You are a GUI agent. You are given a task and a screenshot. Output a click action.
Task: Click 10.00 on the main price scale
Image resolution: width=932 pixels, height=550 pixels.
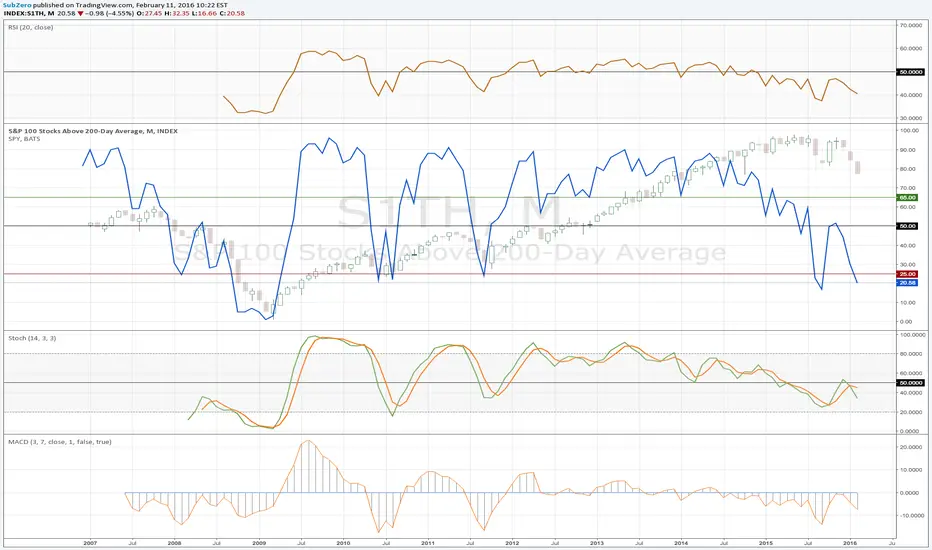click(x=909, y=302)
